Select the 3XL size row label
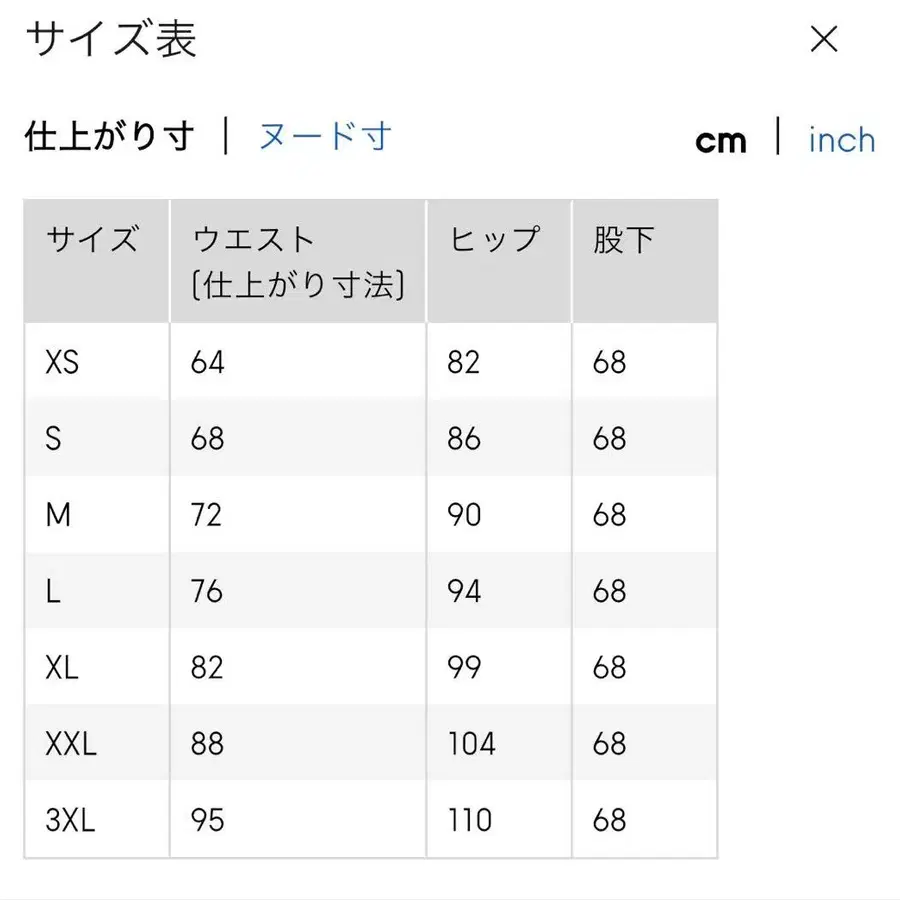 tap(69, 819)
